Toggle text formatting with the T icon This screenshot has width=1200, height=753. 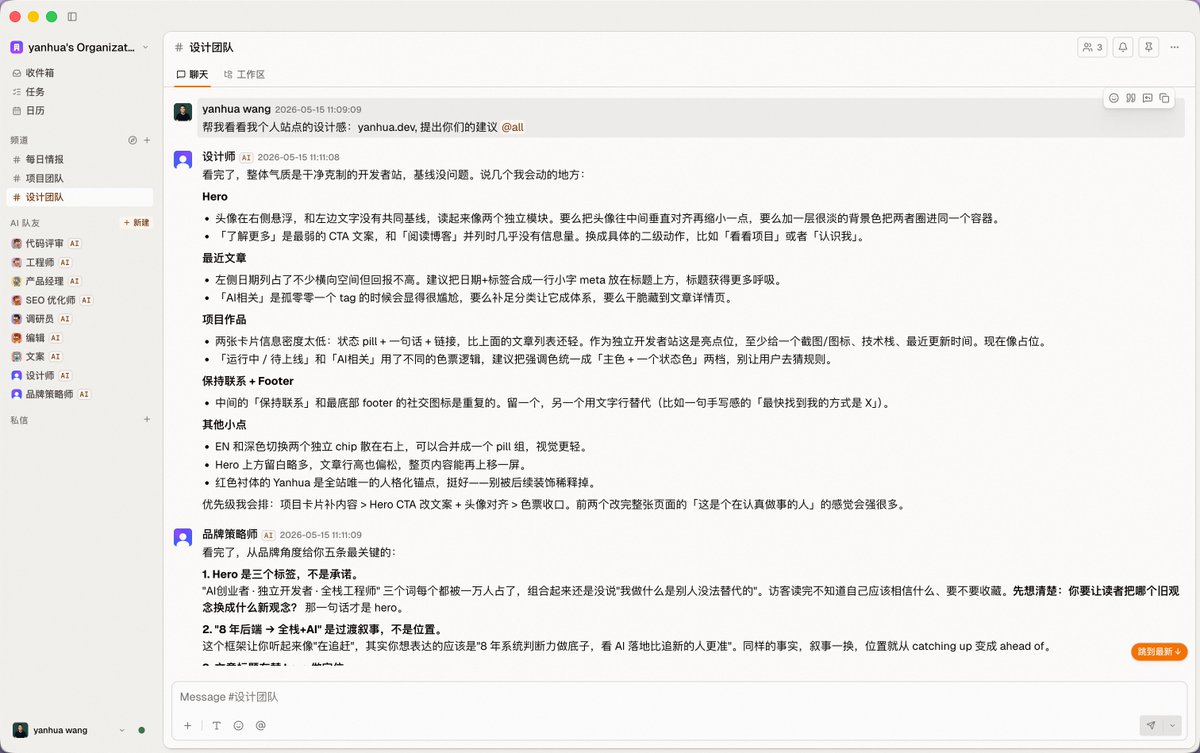[216, 726]
